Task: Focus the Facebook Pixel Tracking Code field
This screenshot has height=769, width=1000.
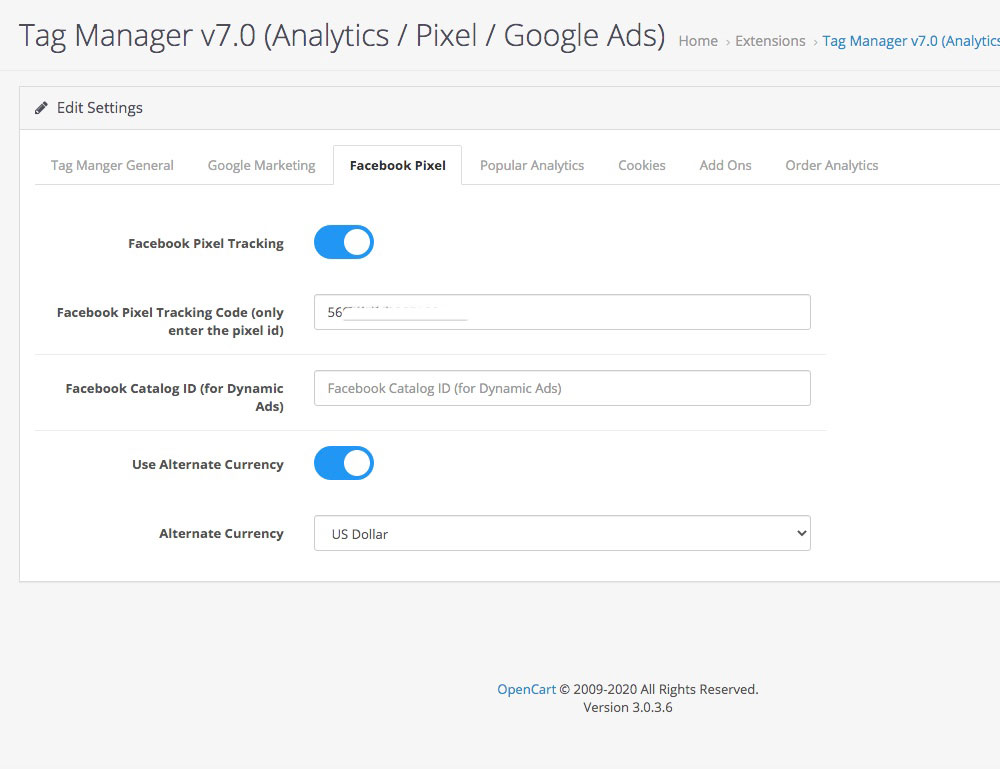Action: 562,312
